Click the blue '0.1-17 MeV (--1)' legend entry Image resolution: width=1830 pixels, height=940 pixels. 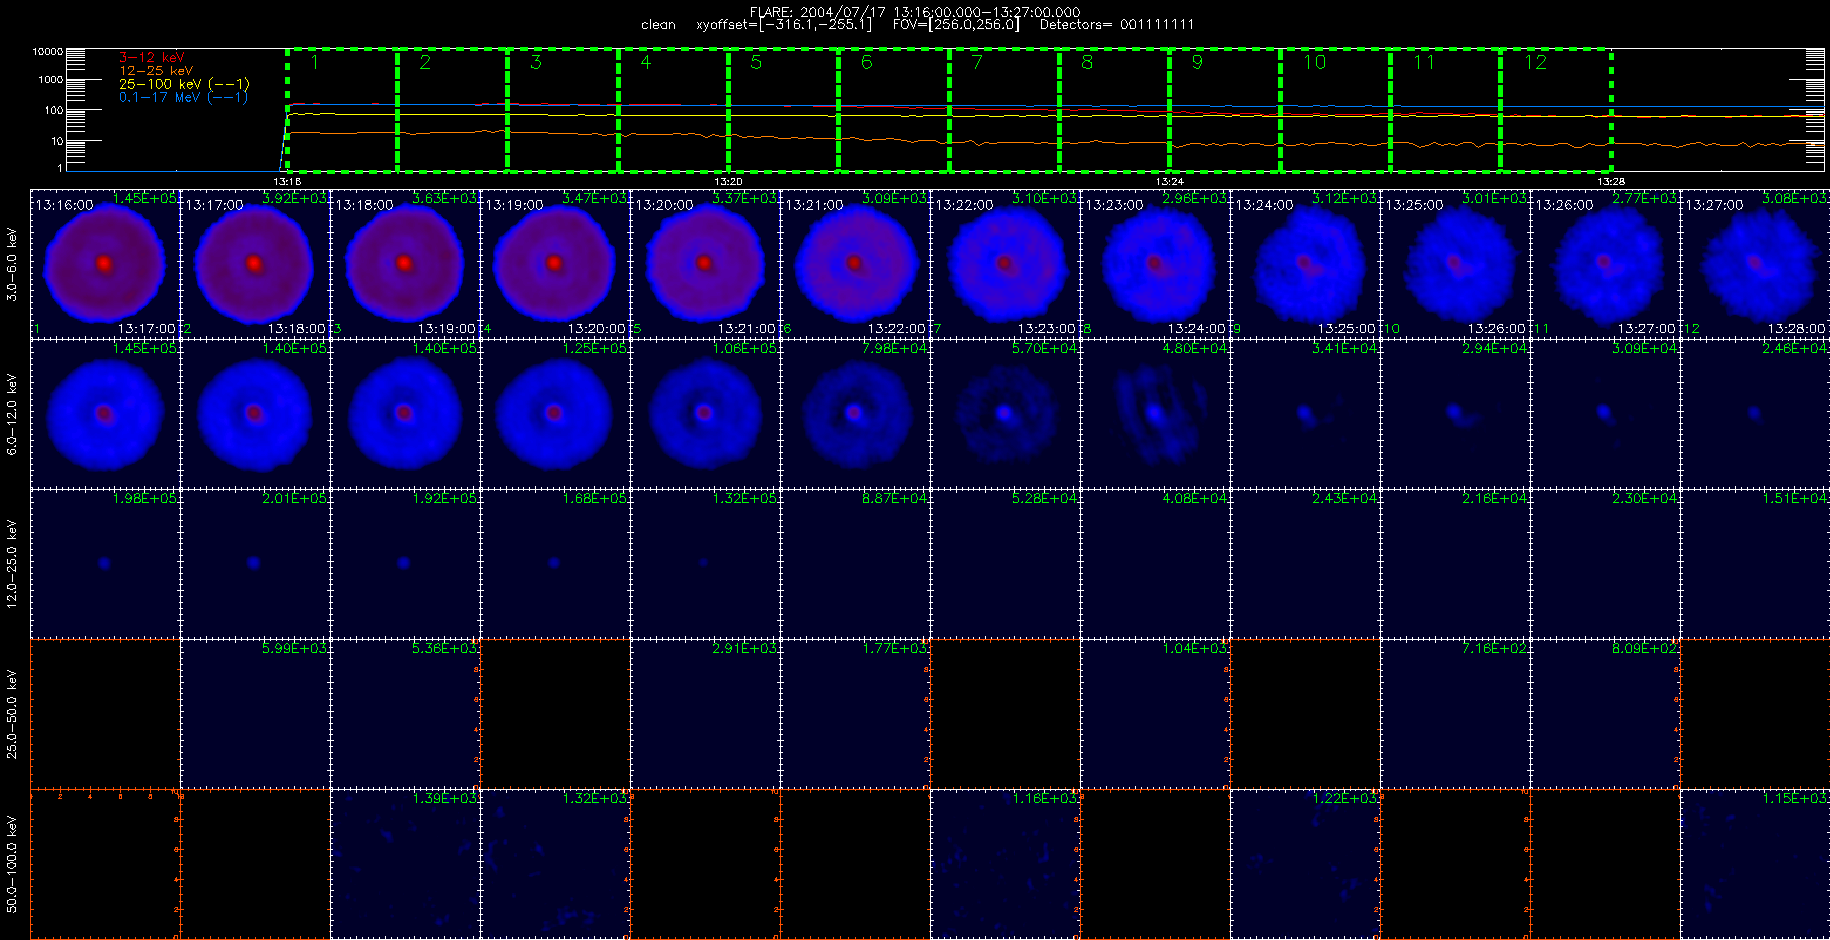point(183,97)
